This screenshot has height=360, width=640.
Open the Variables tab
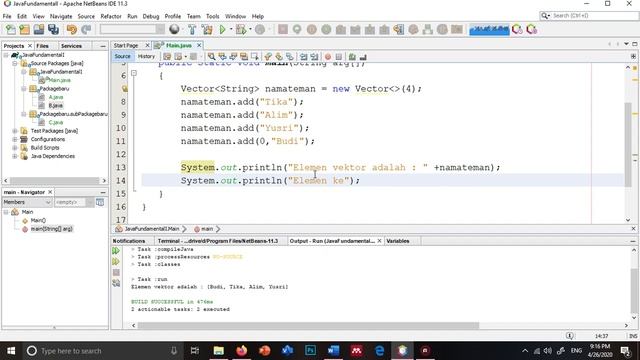(x=398, y=241)
